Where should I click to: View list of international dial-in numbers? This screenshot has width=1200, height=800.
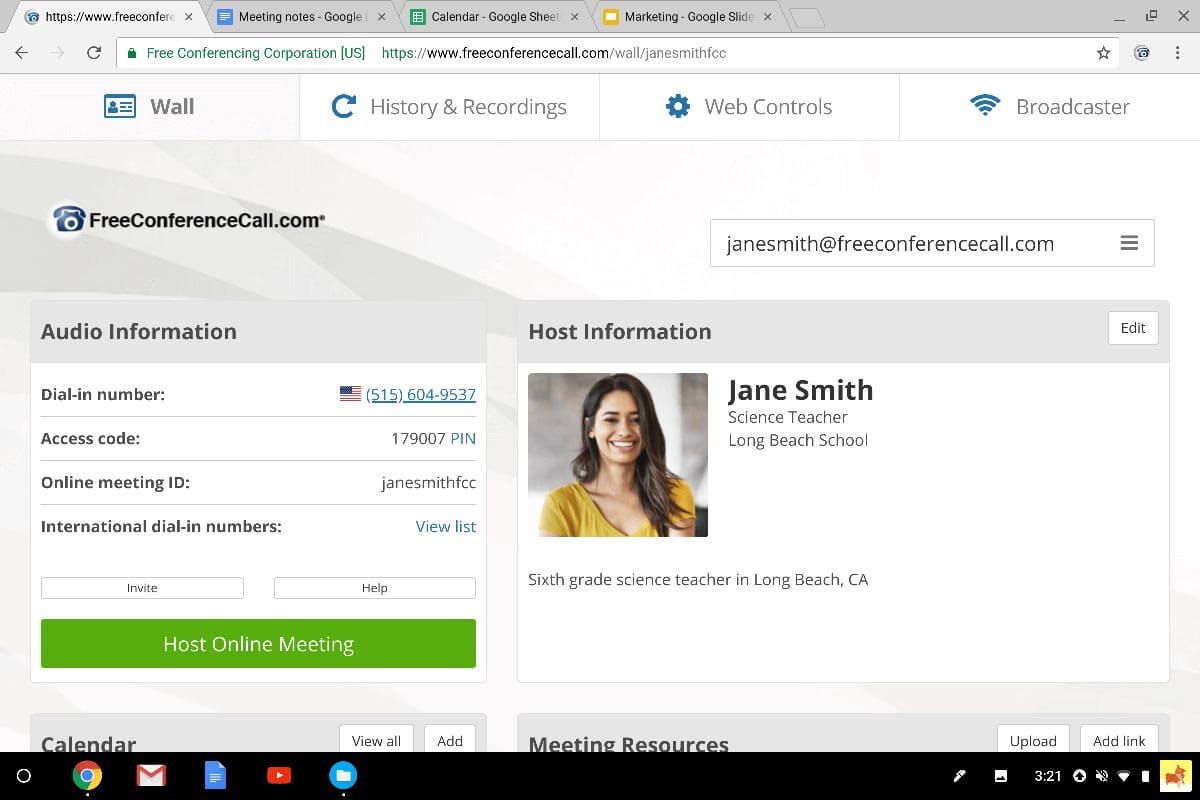tap(446, 526)
